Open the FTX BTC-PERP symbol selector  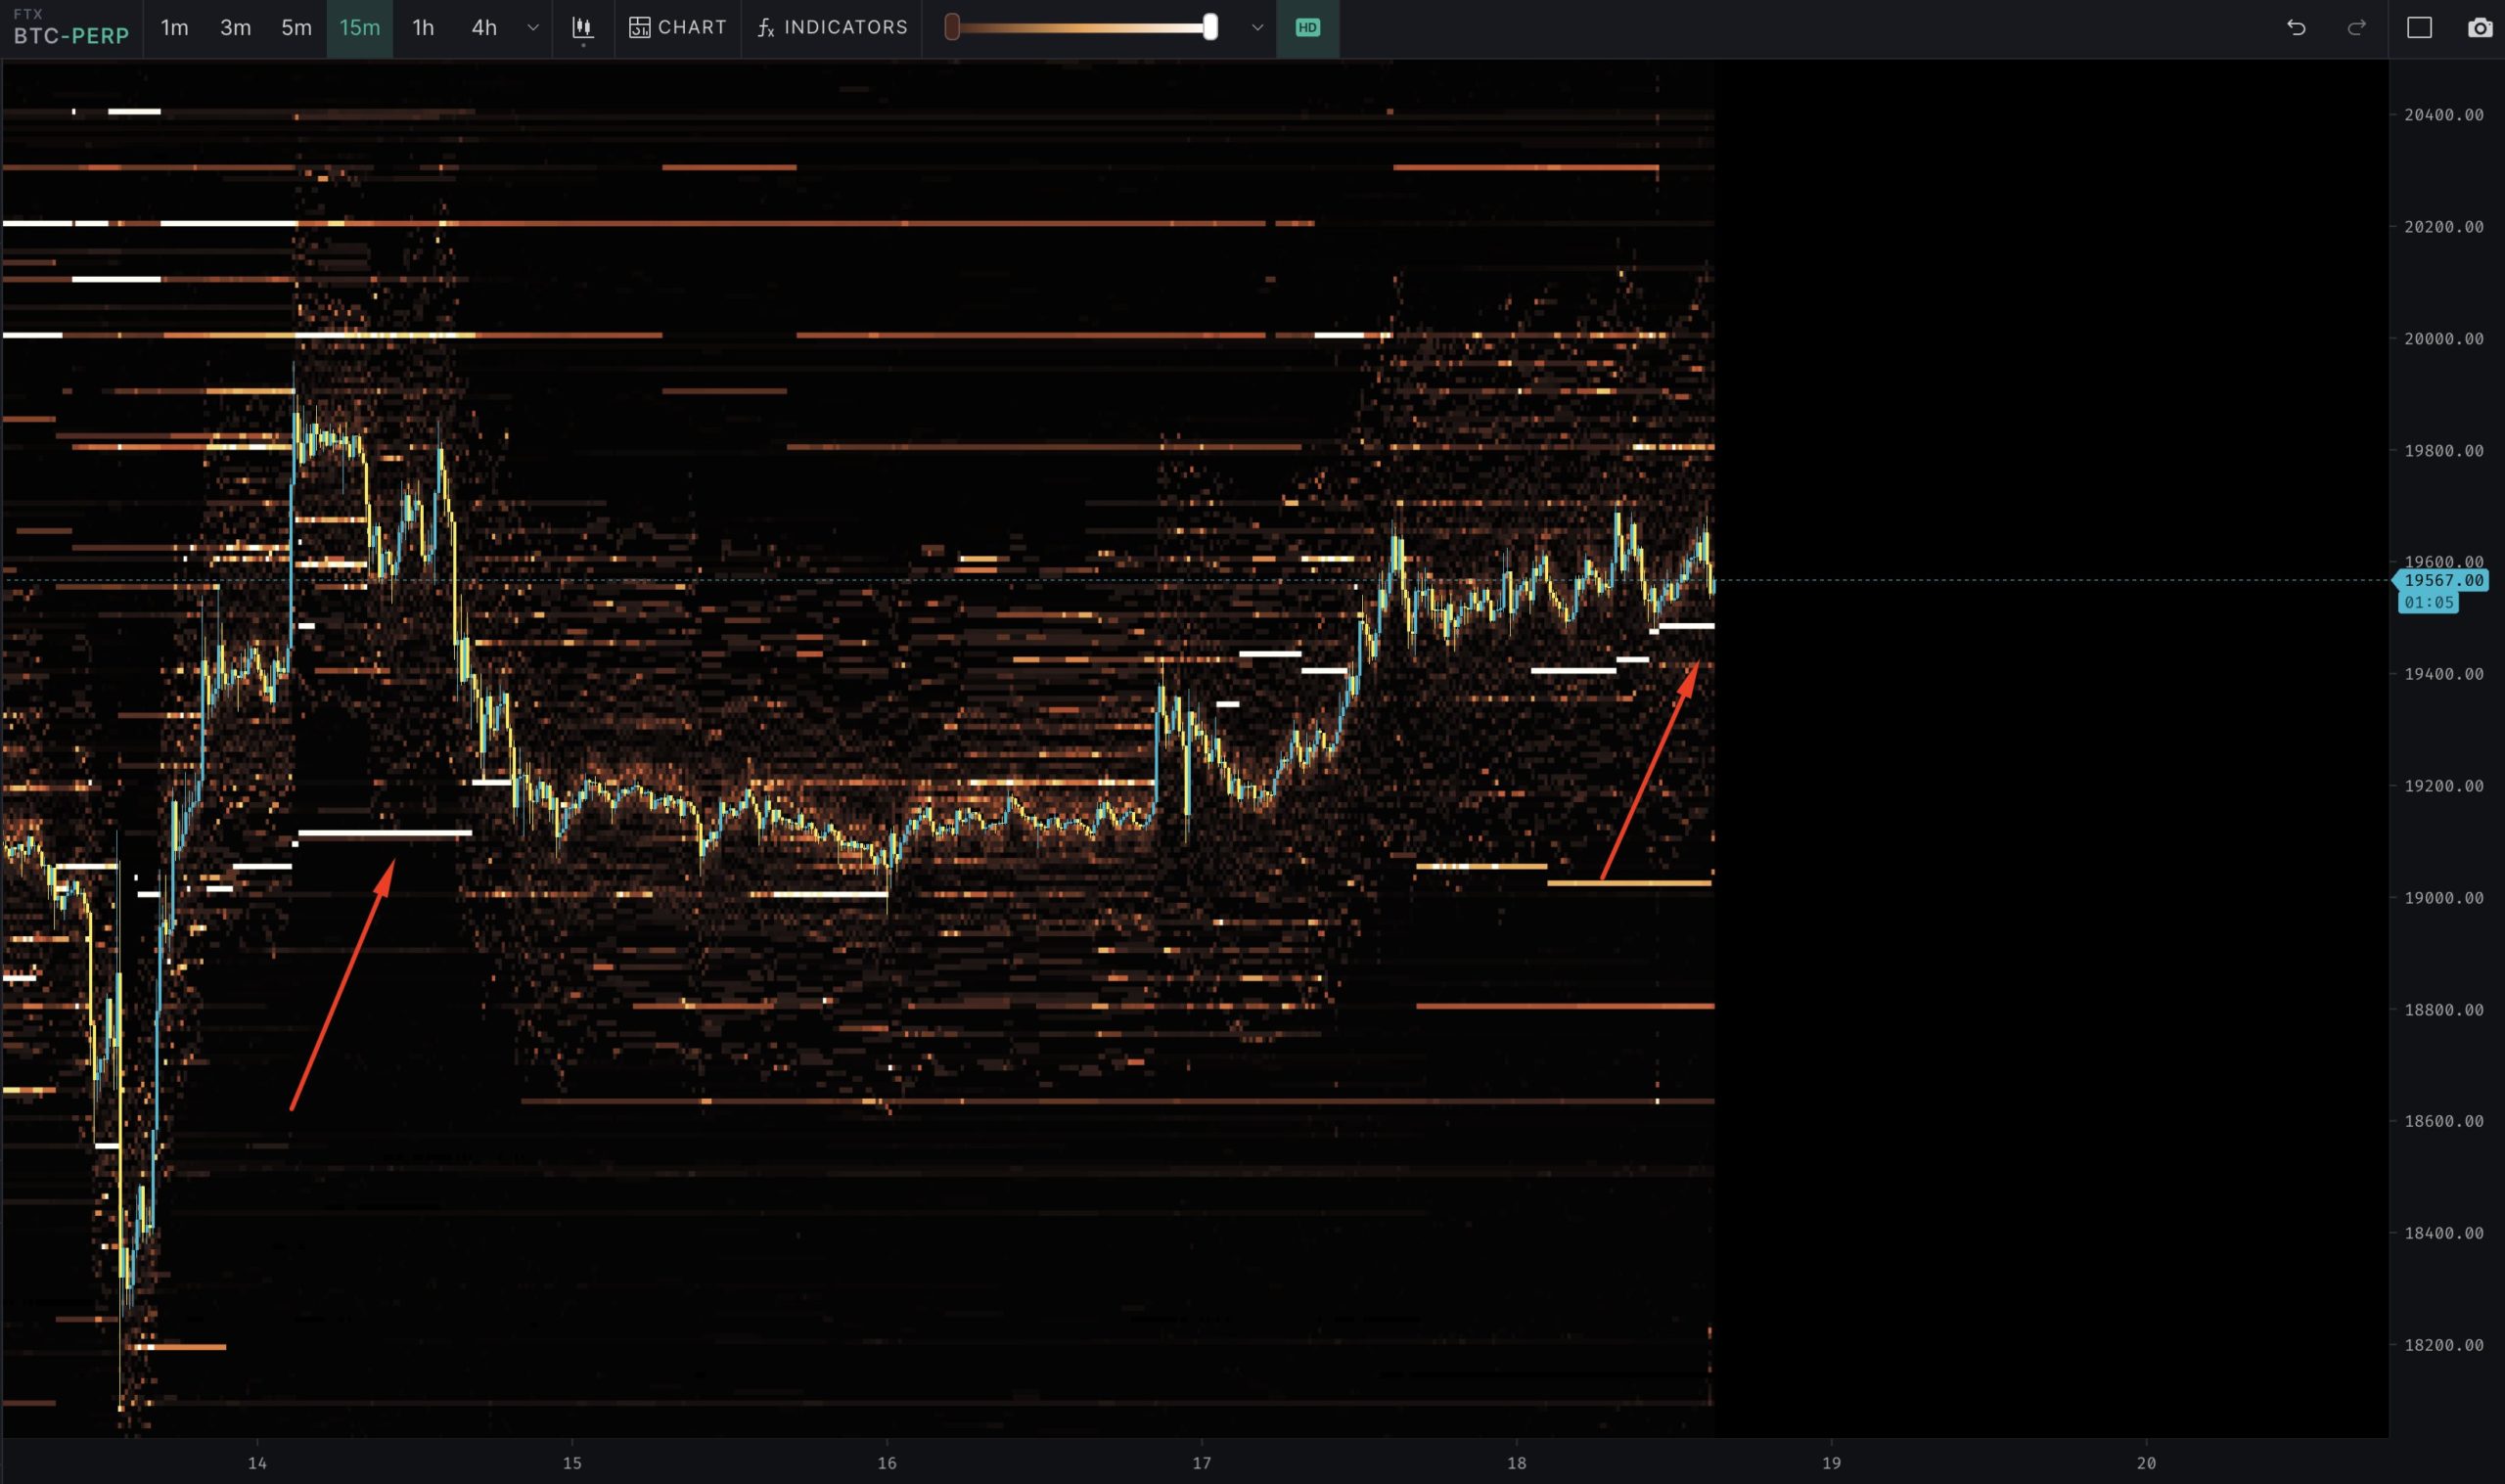(x=71, y=28)
